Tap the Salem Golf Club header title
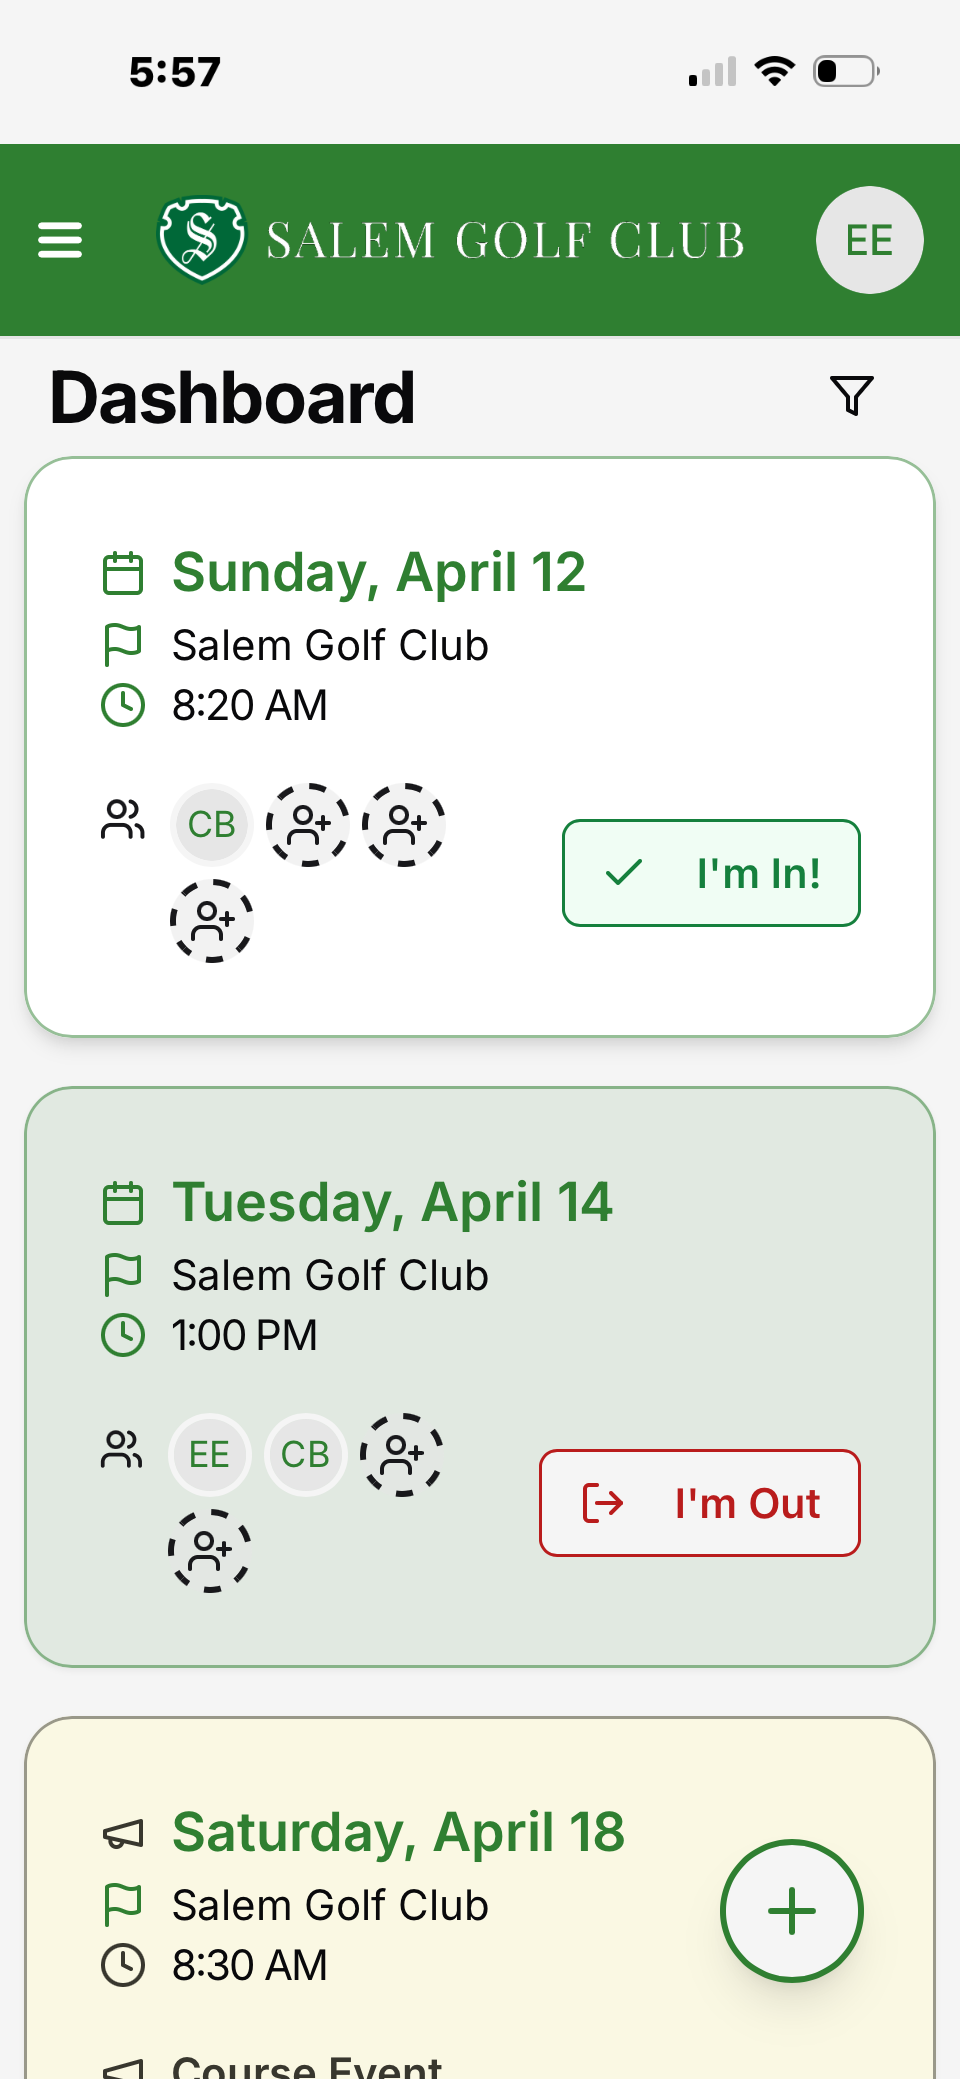 pyautogui.click(x=505, y=241)
